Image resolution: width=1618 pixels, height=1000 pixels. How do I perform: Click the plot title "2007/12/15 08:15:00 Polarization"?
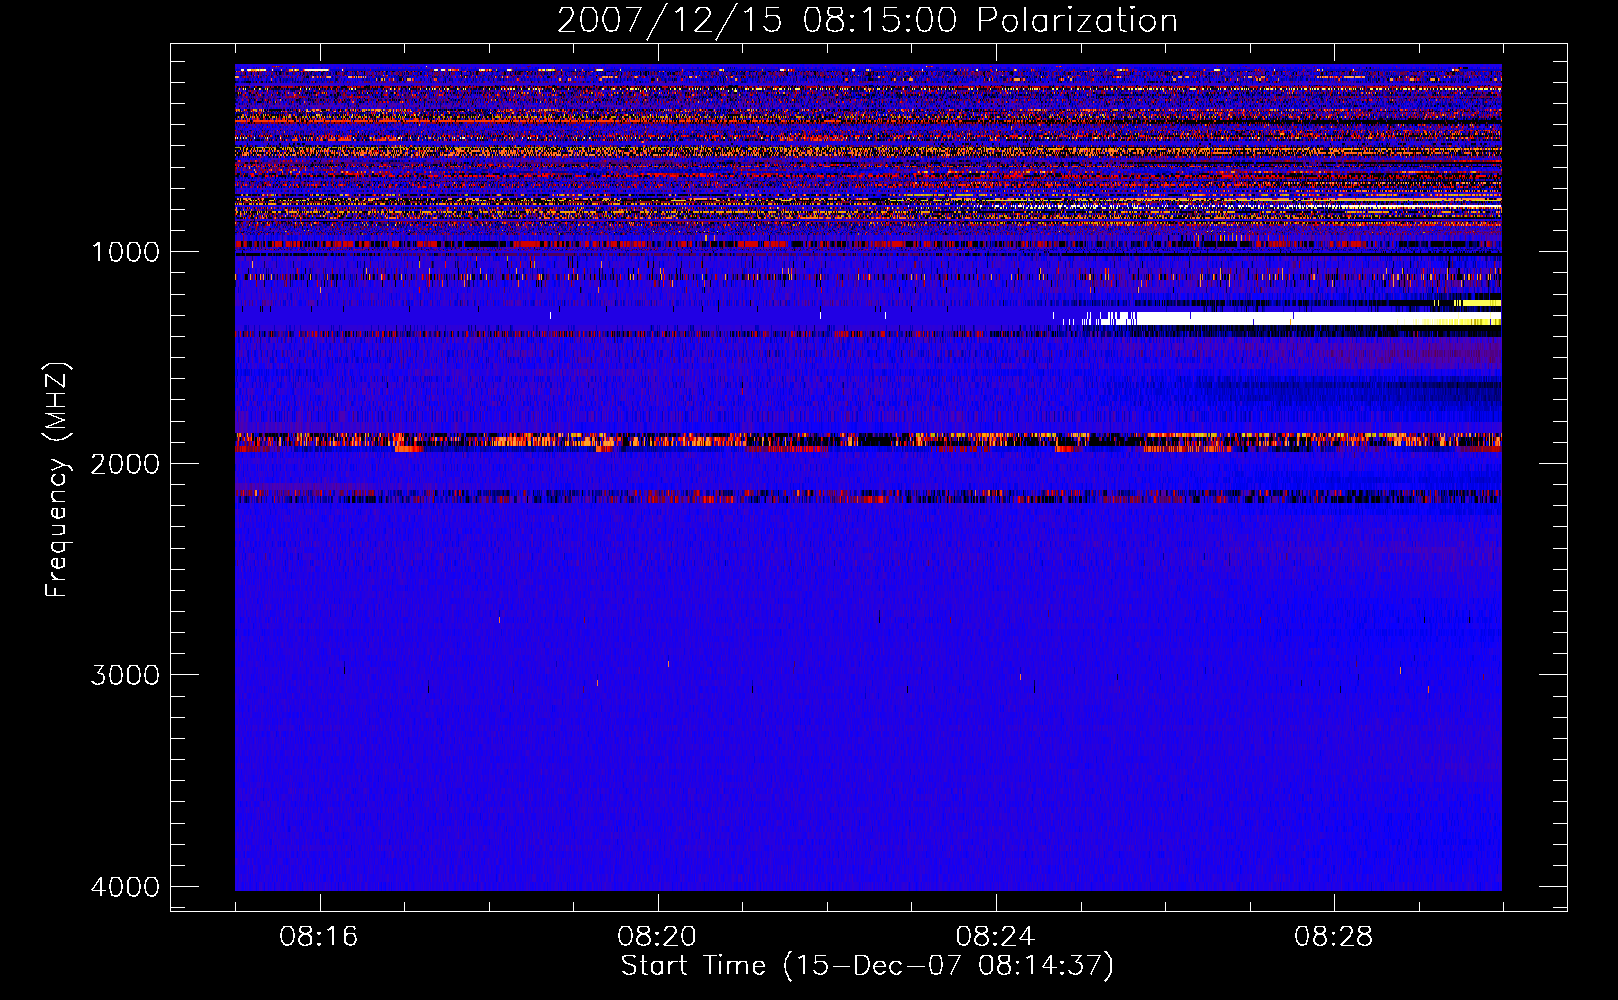click(x=867, y=20)
